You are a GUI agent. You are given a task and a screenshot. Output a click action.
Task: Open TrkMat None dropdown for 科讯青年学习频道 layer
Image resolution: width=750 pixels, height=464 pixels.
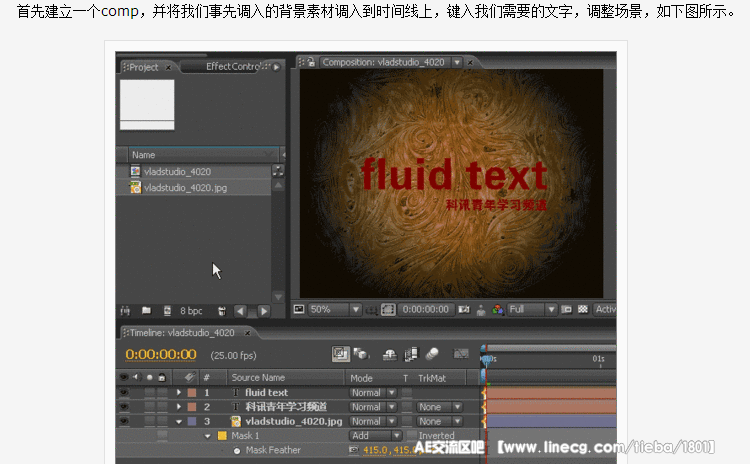439,407
